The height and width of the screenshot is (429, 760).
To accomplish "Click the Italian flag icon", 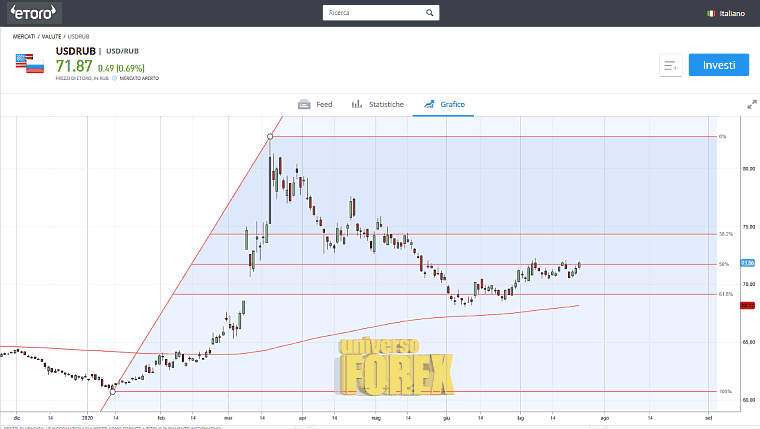I will pos(711,14).
